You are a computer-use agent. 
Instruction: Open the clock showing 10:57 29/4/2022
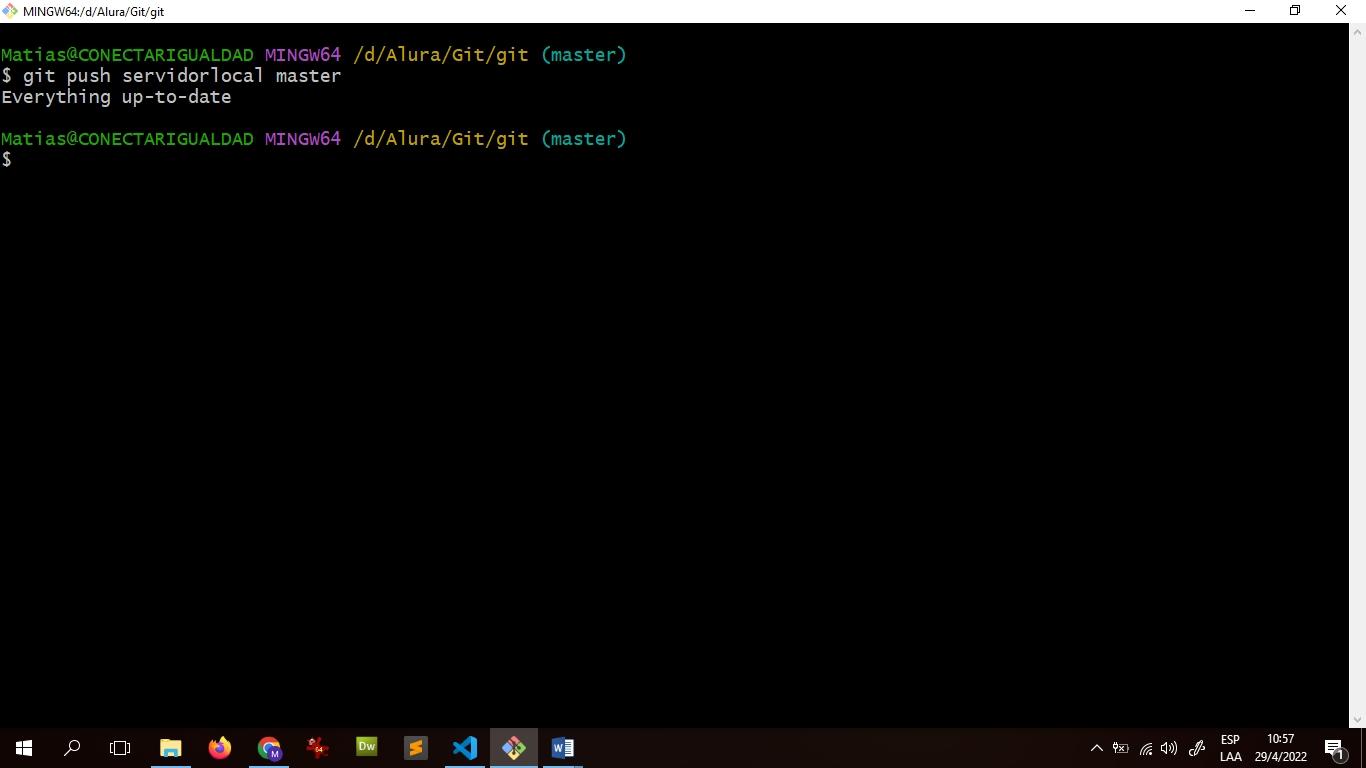point(1280,748)
